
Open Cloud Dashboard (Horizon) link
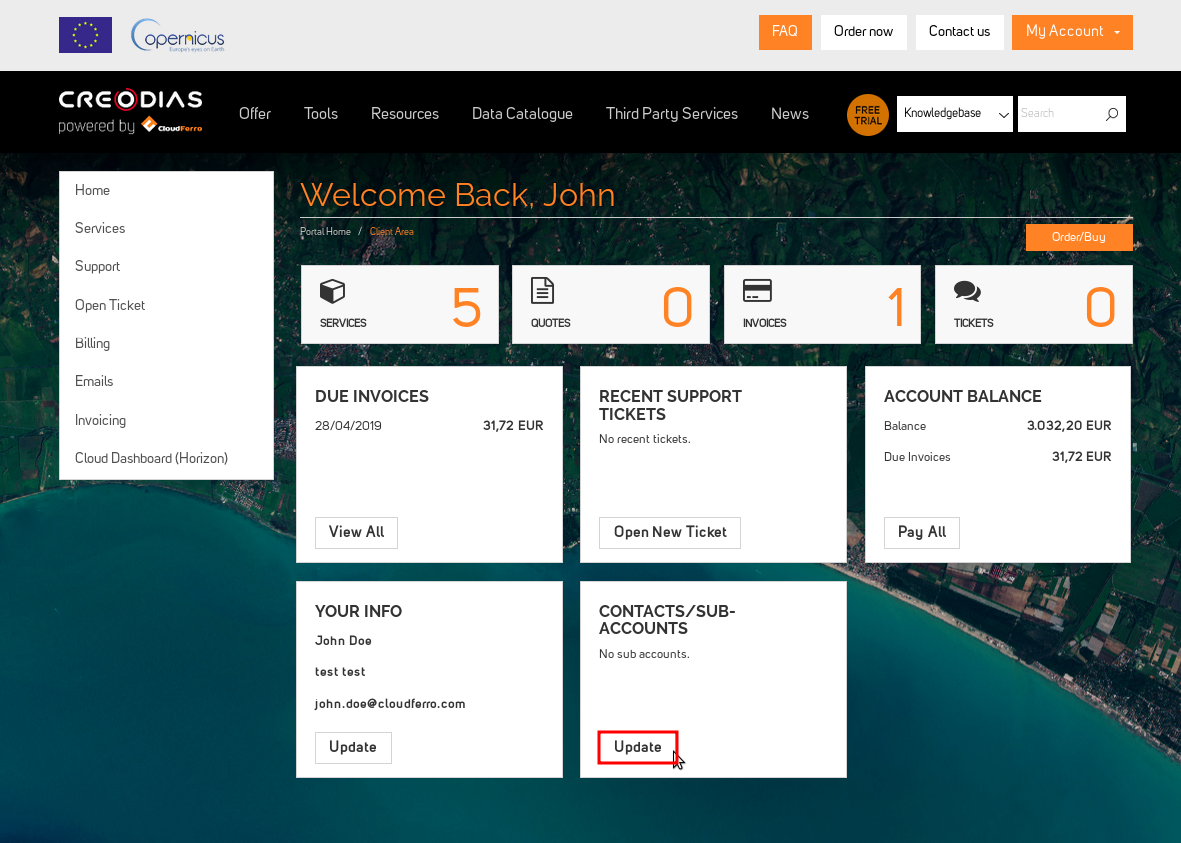[x=151, y=458]
